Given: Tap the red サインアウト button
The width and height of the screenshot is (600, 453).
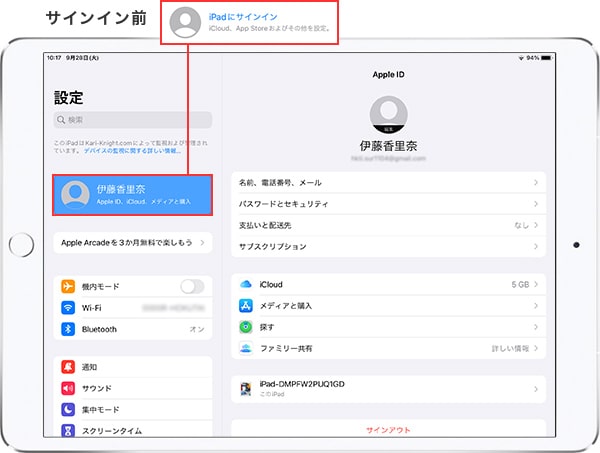Looking at the screenshot, I should coord(388,430).
